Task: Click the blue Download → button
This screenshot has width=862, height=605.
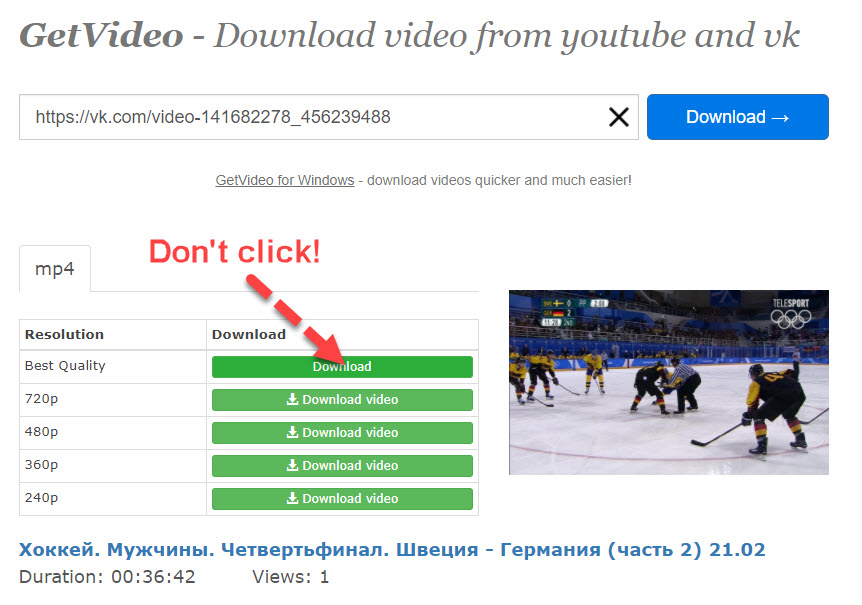Action: pos(738,117)
